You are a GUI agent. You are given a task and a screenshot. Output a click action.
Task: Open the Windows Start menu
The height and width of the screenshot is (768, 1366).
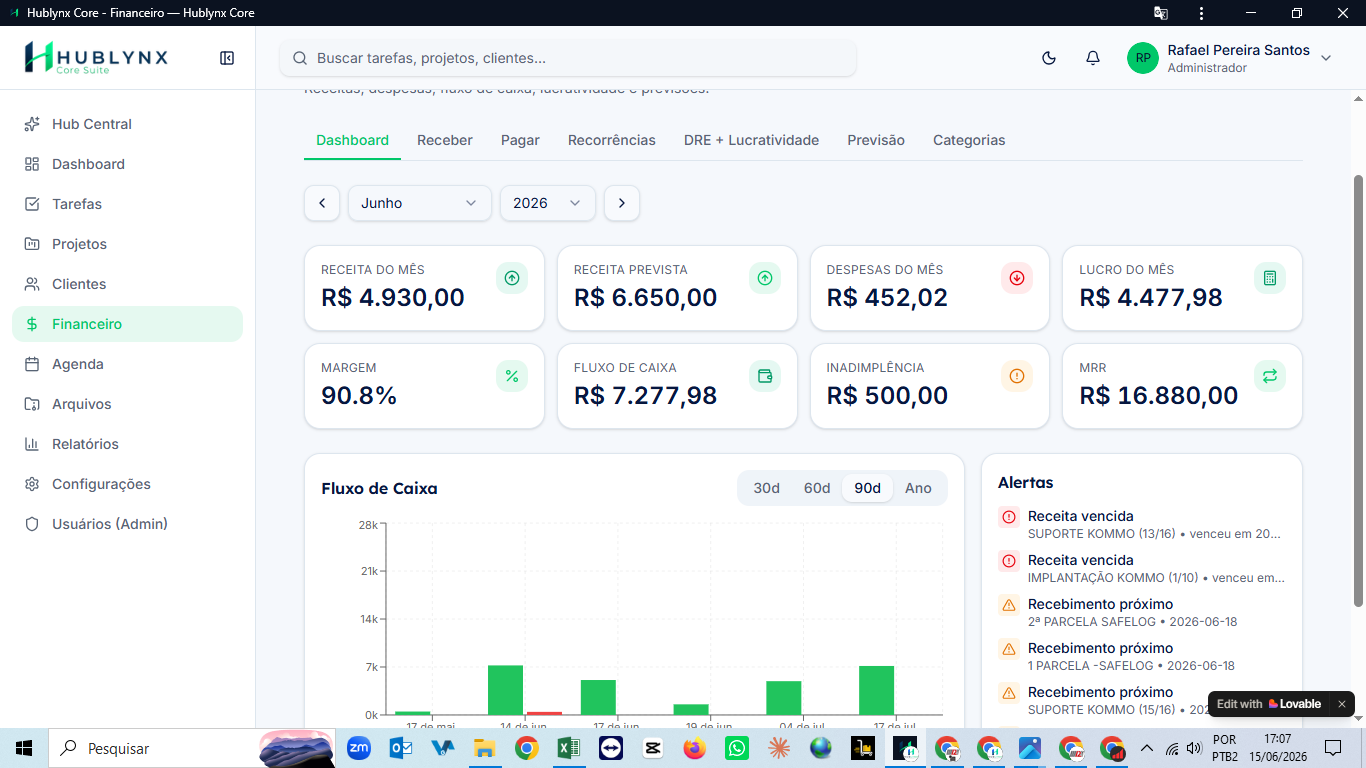(x=24, y=748)
